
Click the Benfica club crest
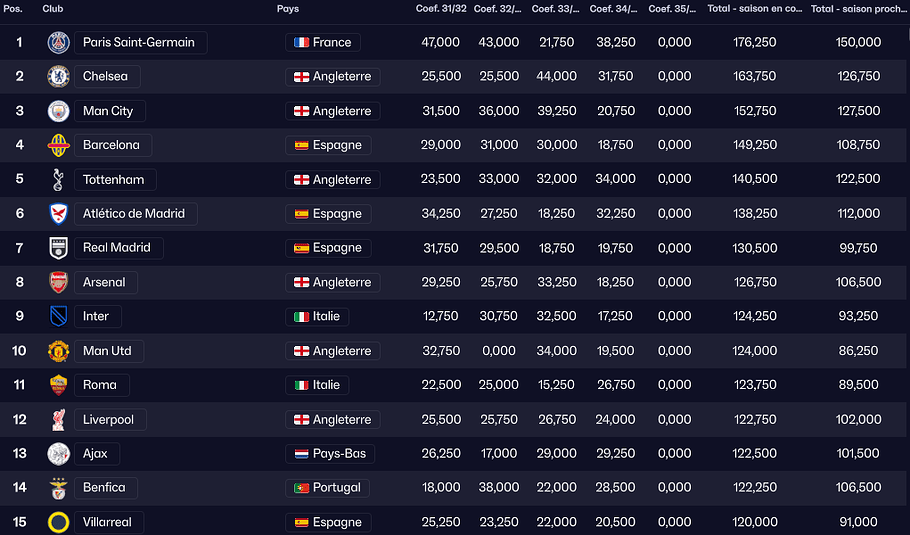58,488
